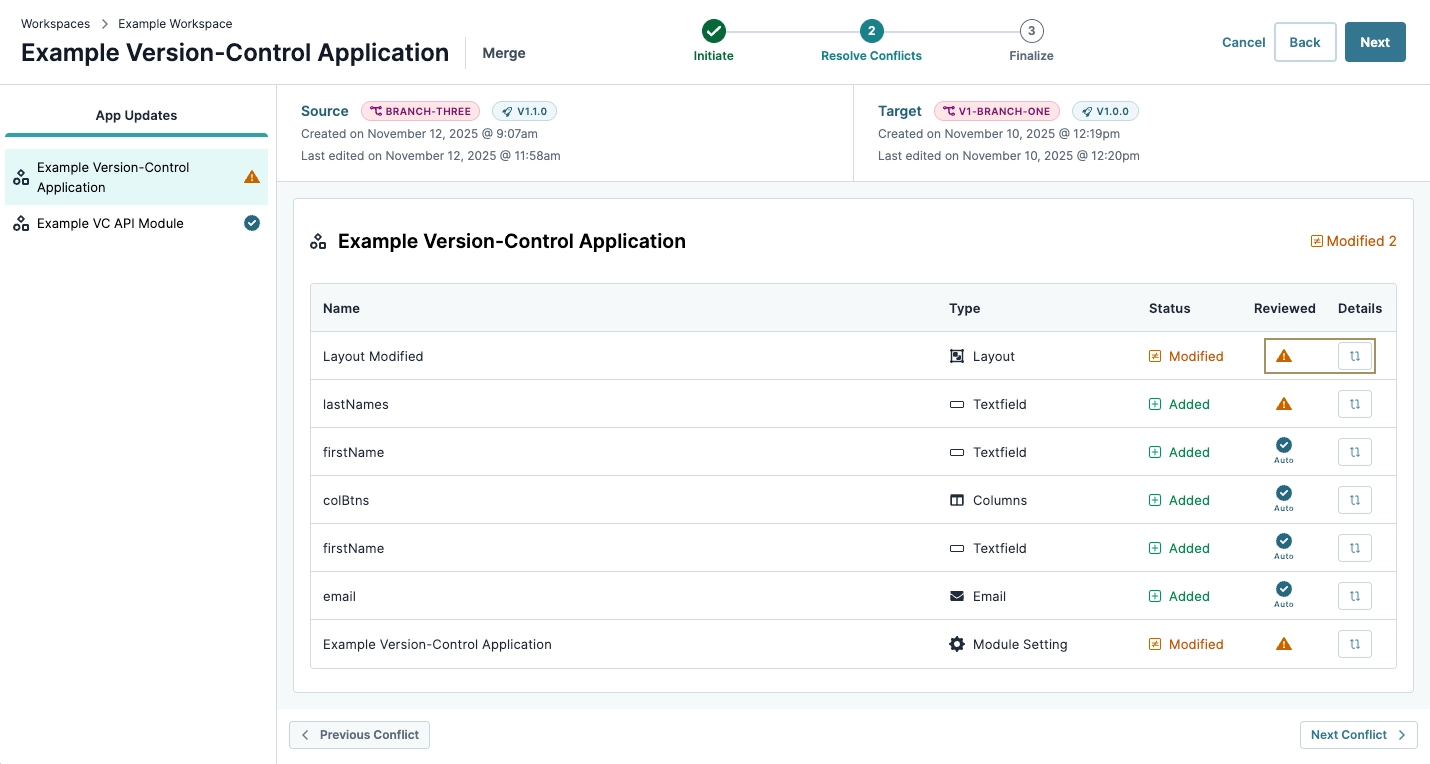The height and width of the screenshot is (764, 1430).
Task: Open the V1.1.0 source version tag
Action: [x=524, y=111]
